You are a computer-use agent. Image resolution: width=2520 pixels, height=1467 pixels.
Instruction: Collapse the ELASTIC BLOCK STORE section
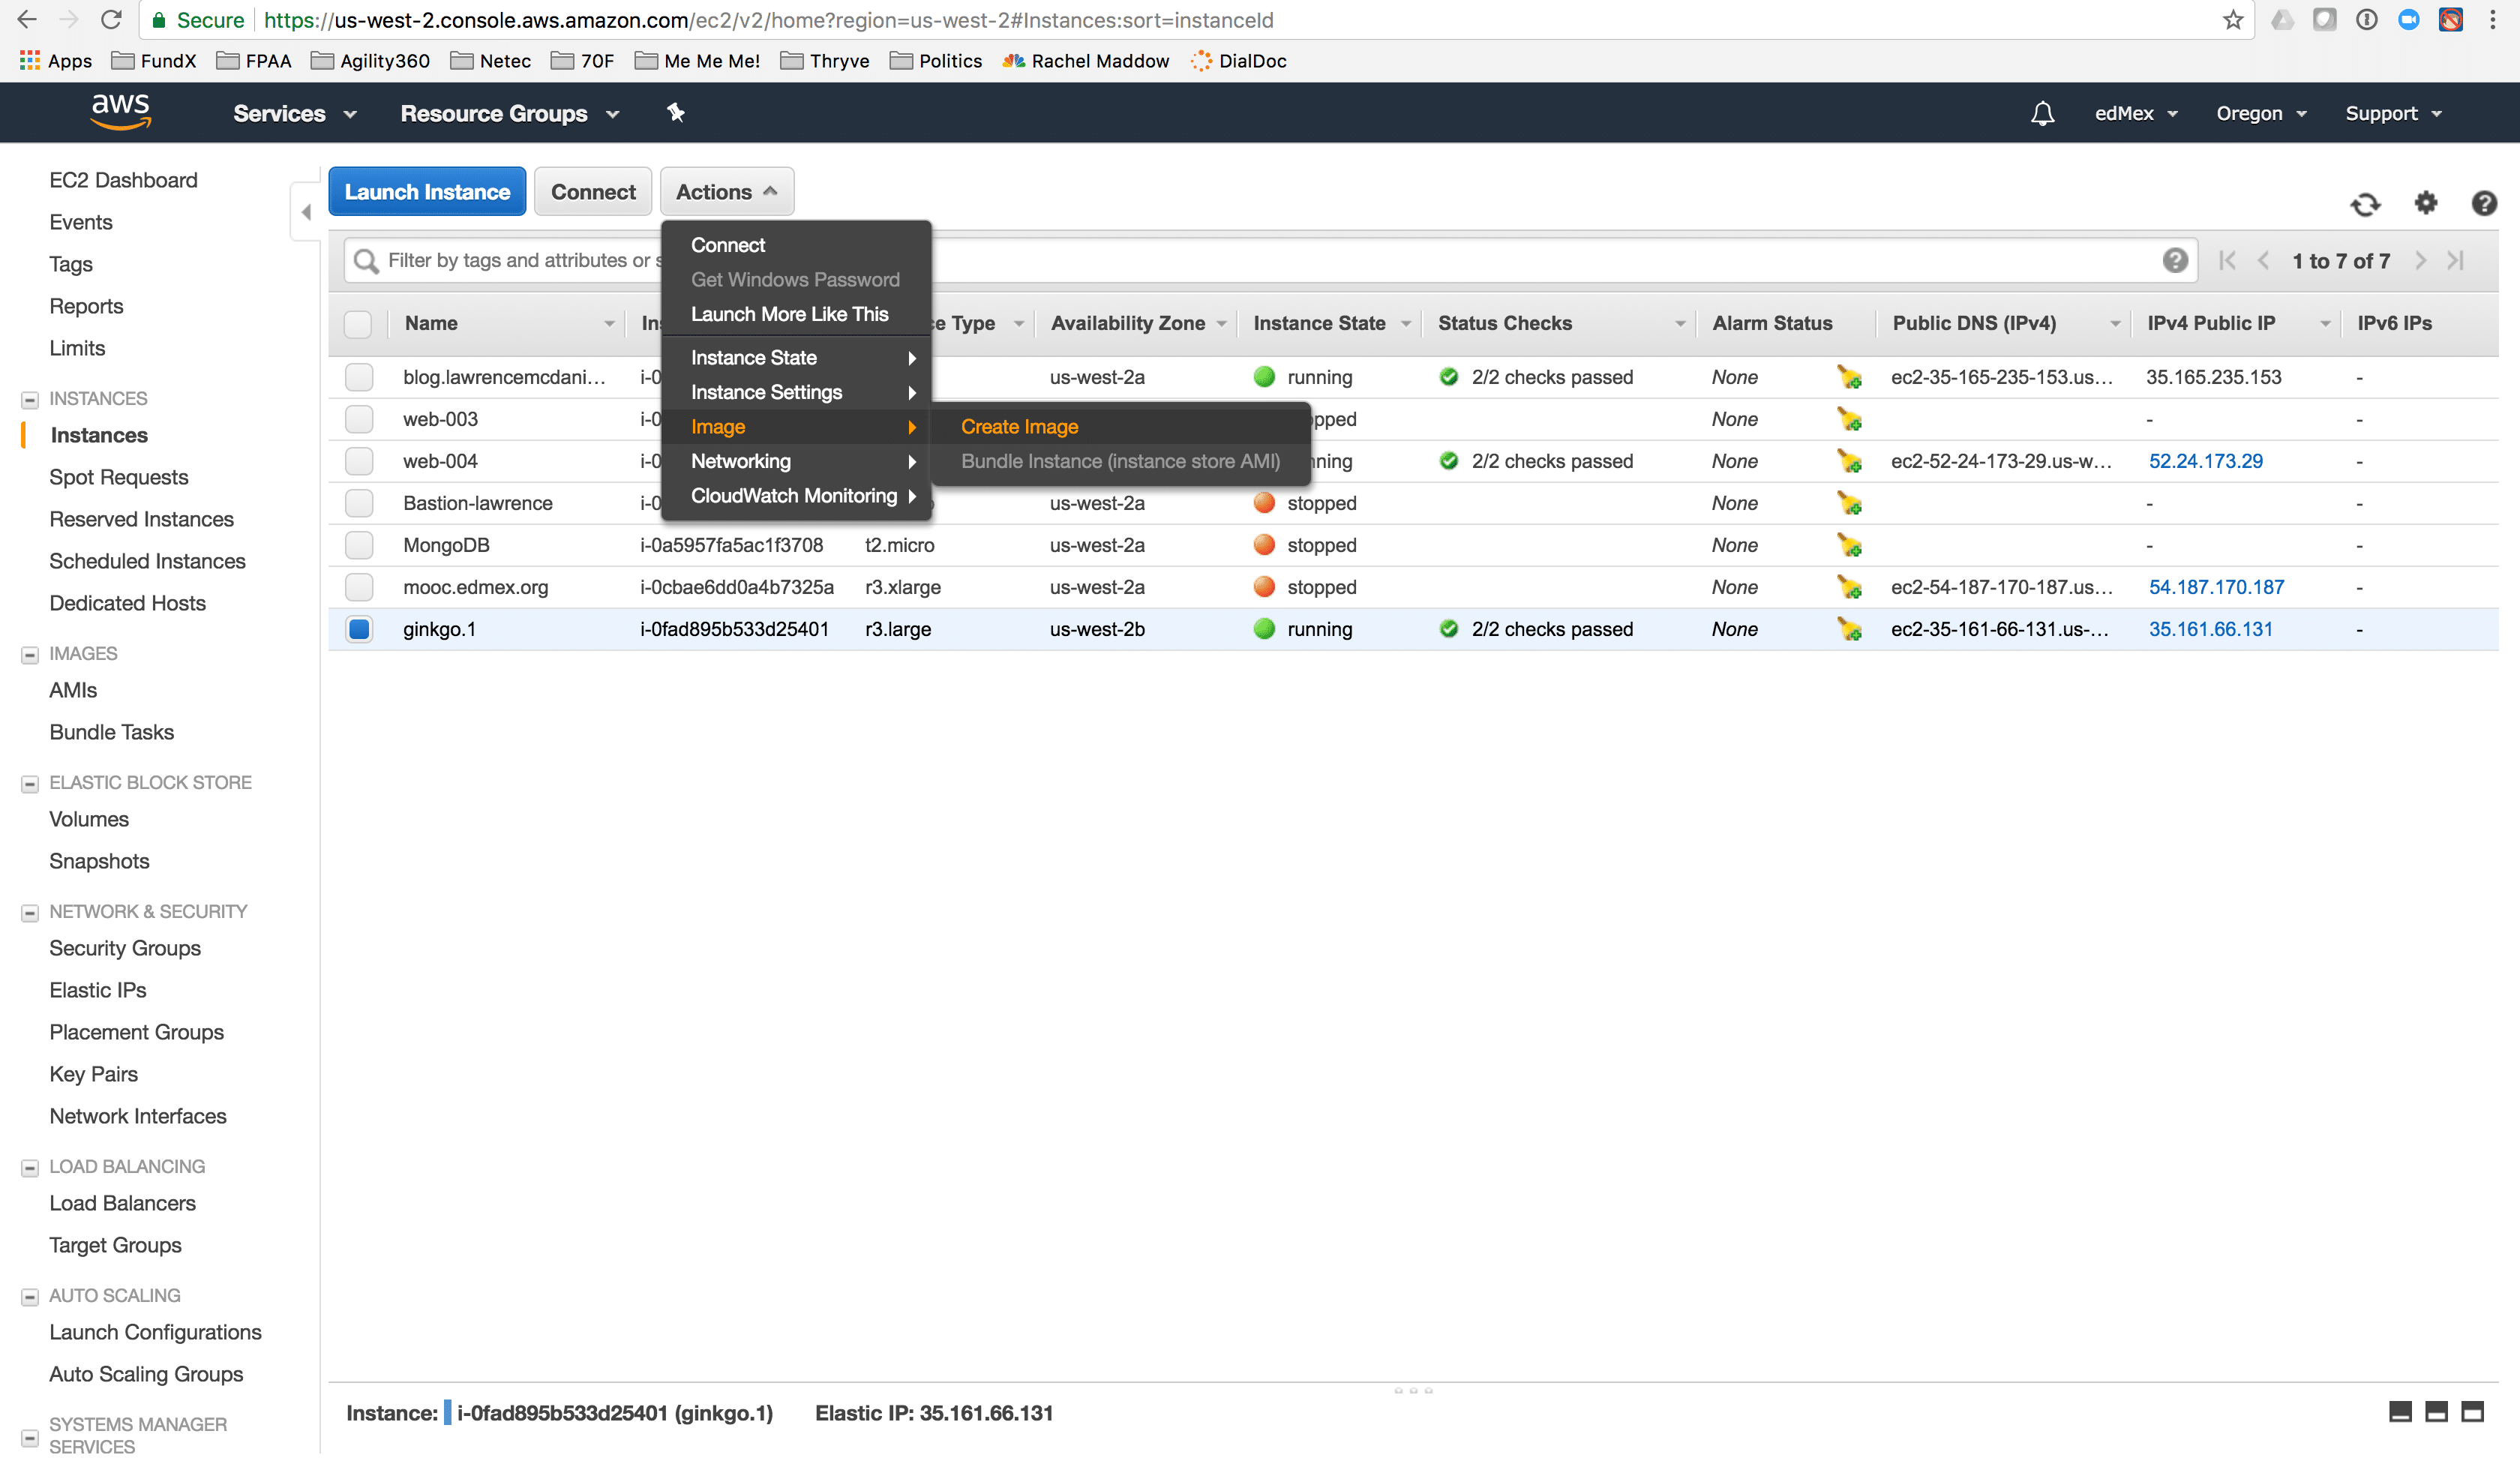point(30,784)
